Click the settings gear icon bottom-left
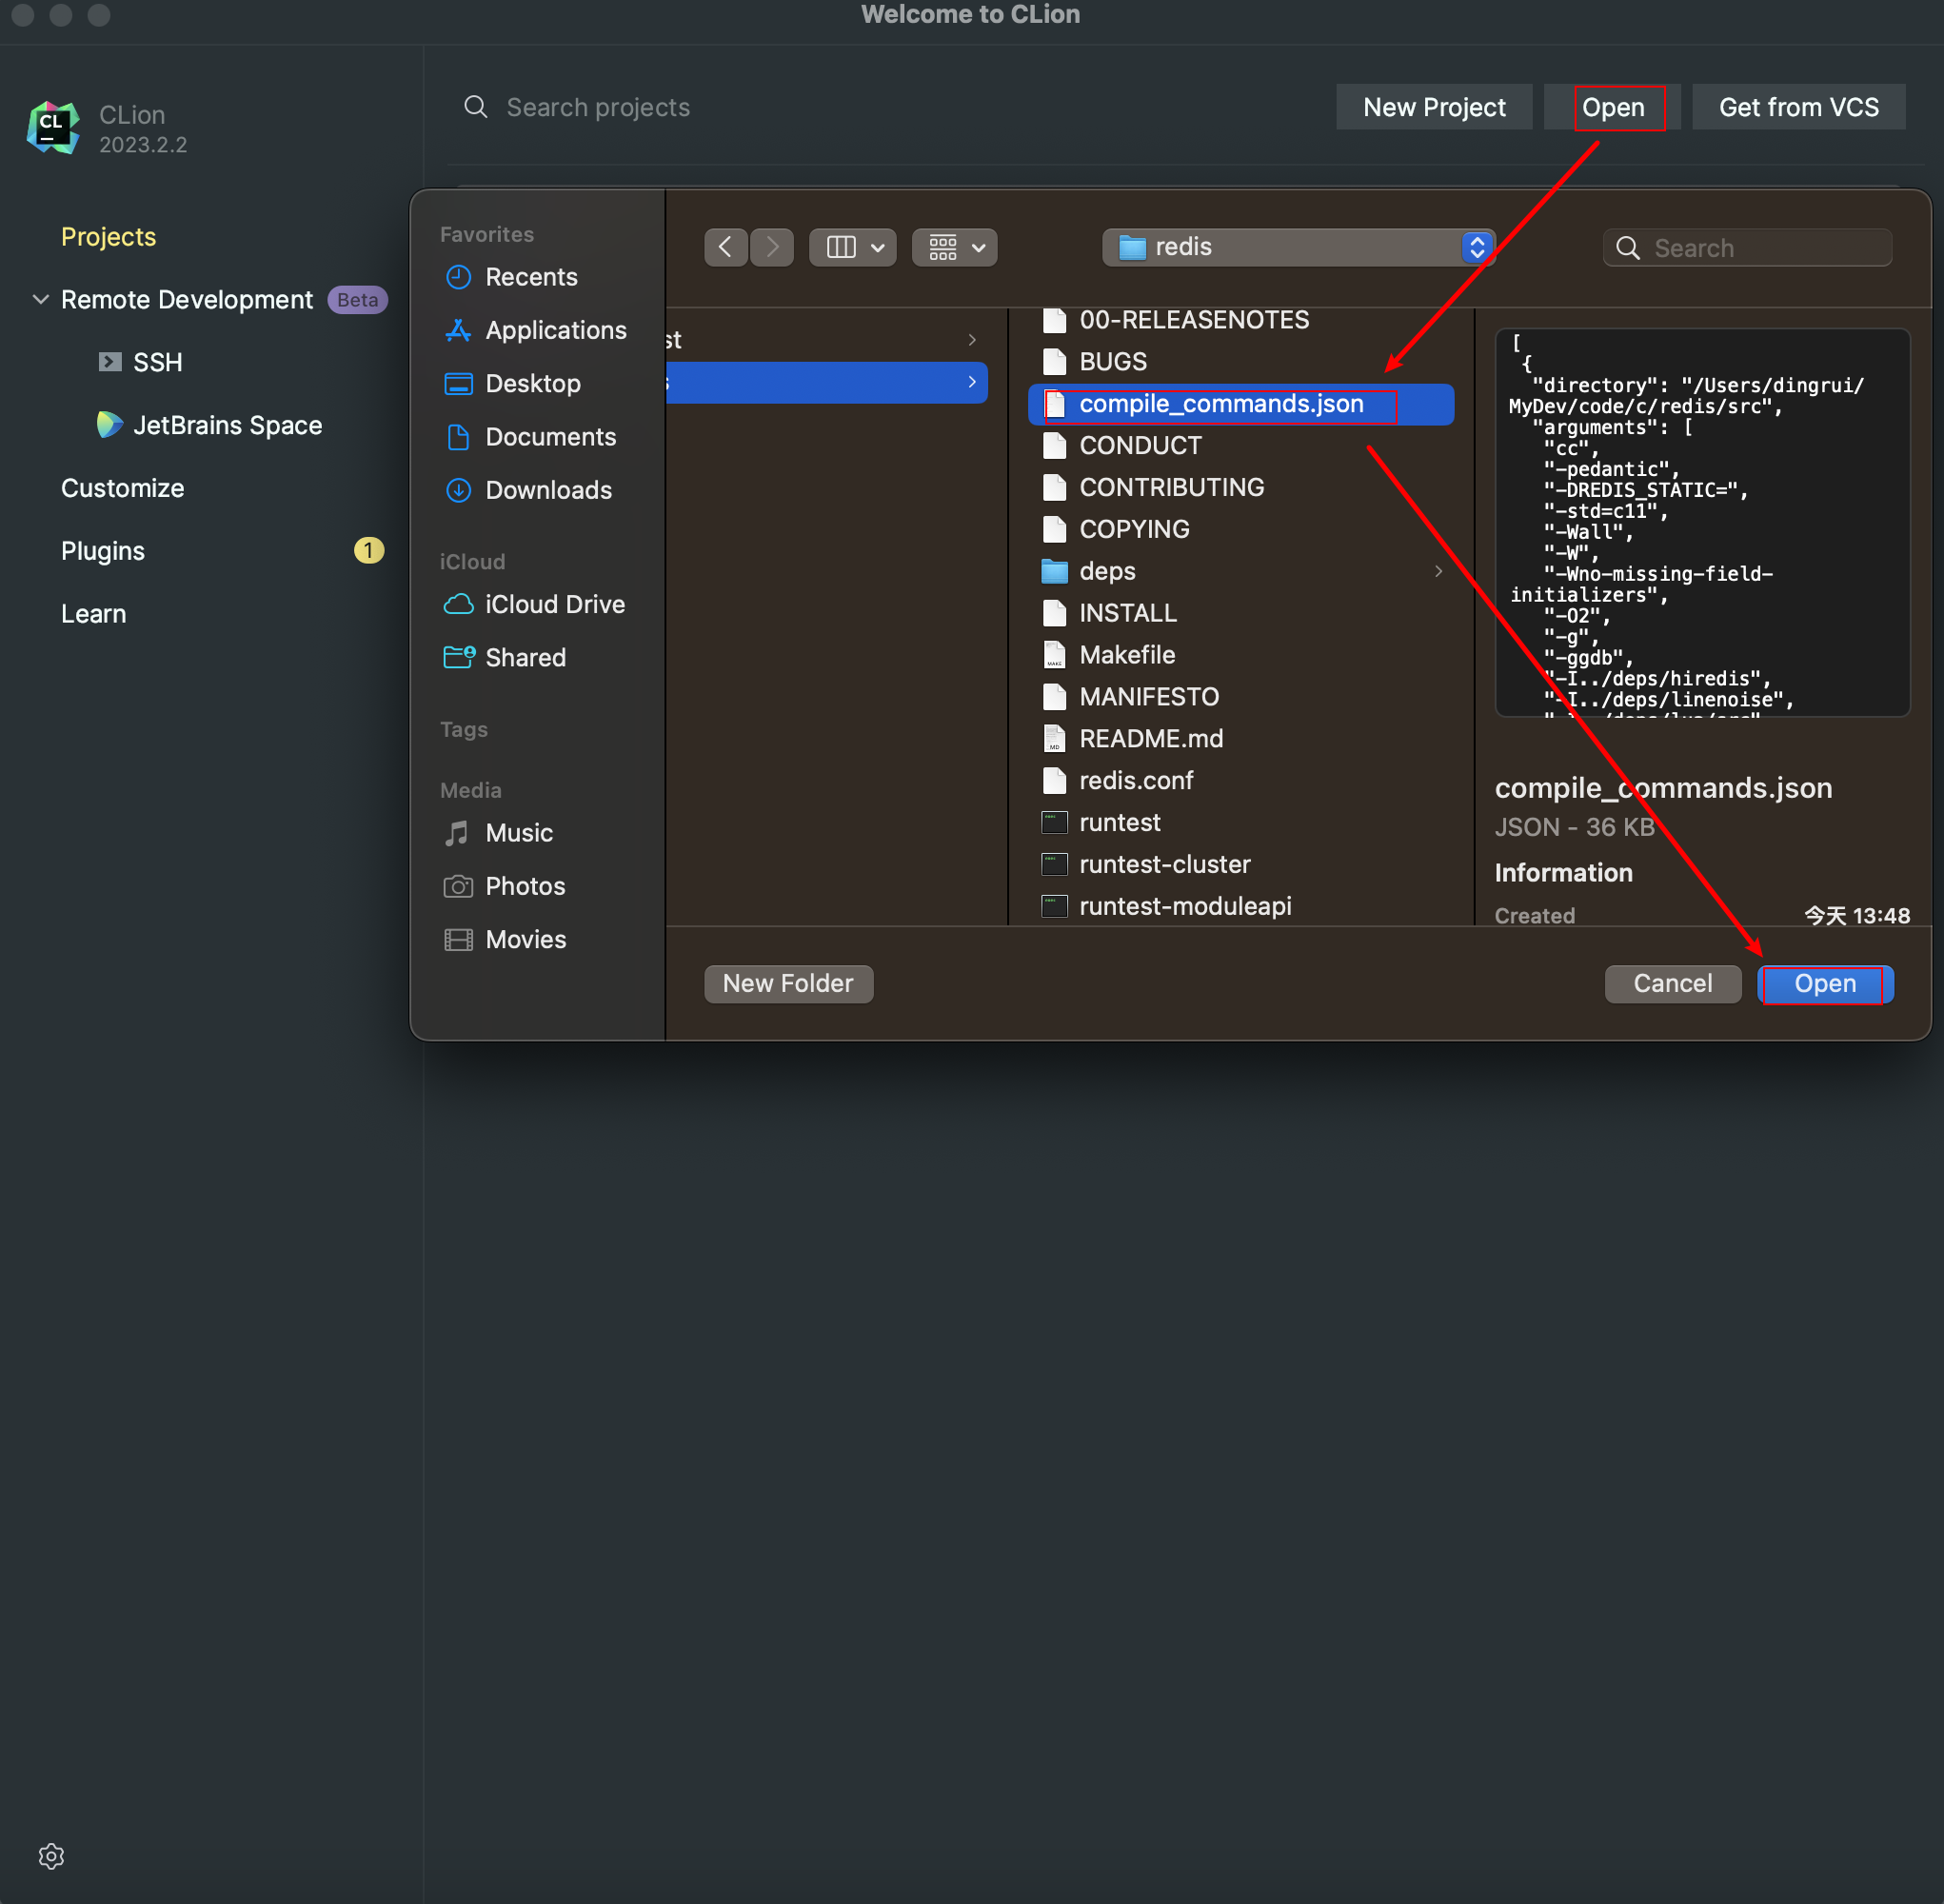Screen dimensions: 1944x1904 pos(51,1857)
